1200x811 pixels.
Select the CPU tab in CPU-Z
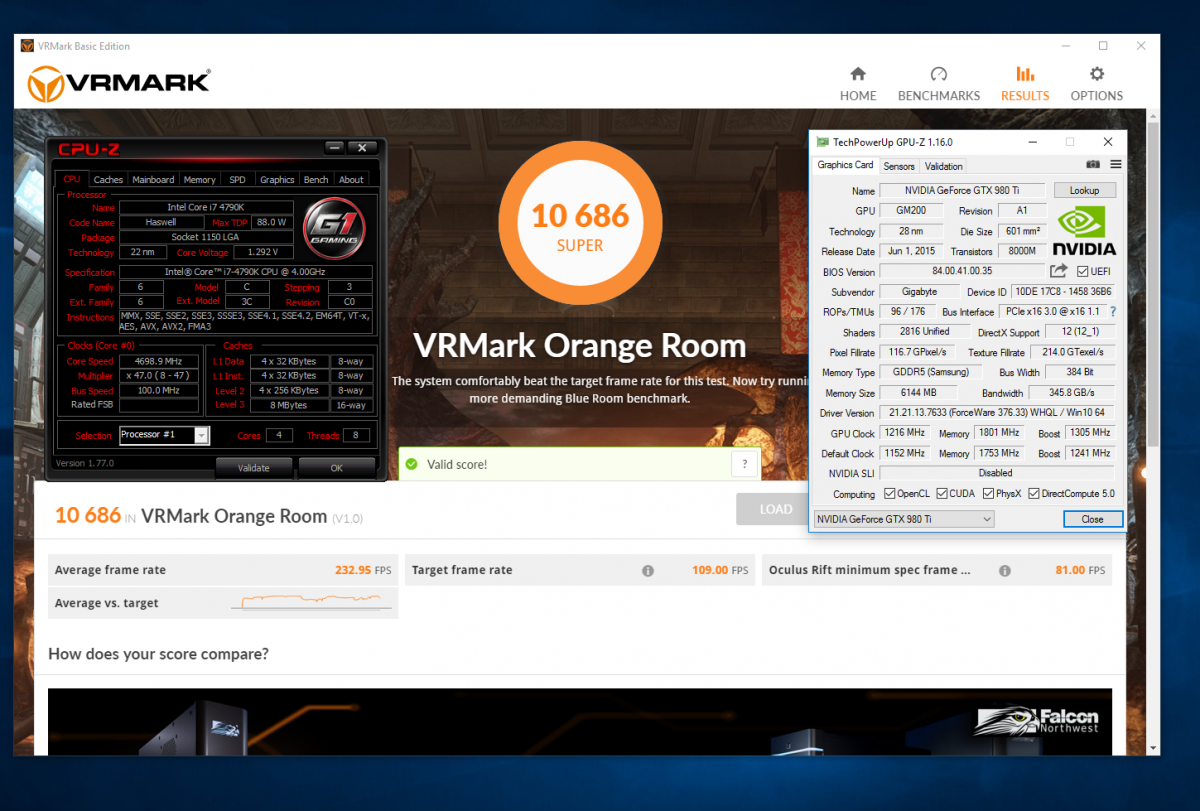72,179
